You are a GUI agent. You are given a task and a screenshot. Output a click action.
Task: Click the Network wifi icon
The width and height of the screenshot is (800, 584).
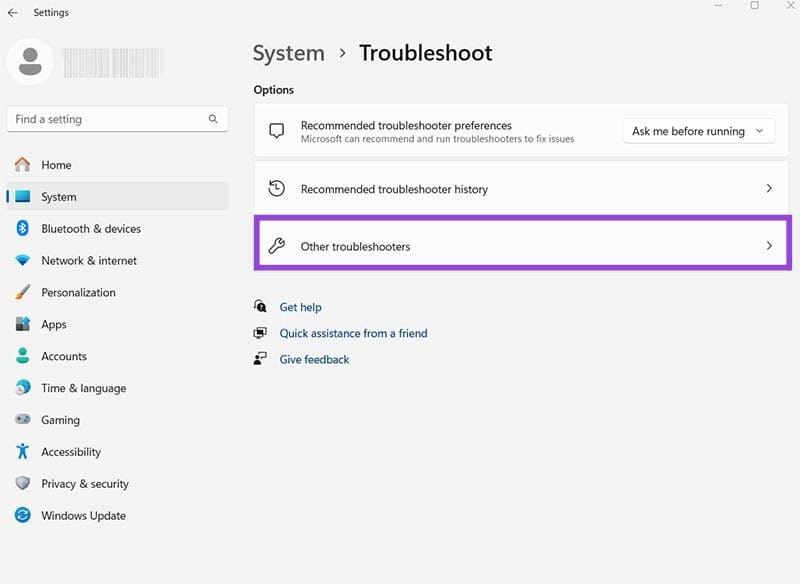tap(22, 260)
